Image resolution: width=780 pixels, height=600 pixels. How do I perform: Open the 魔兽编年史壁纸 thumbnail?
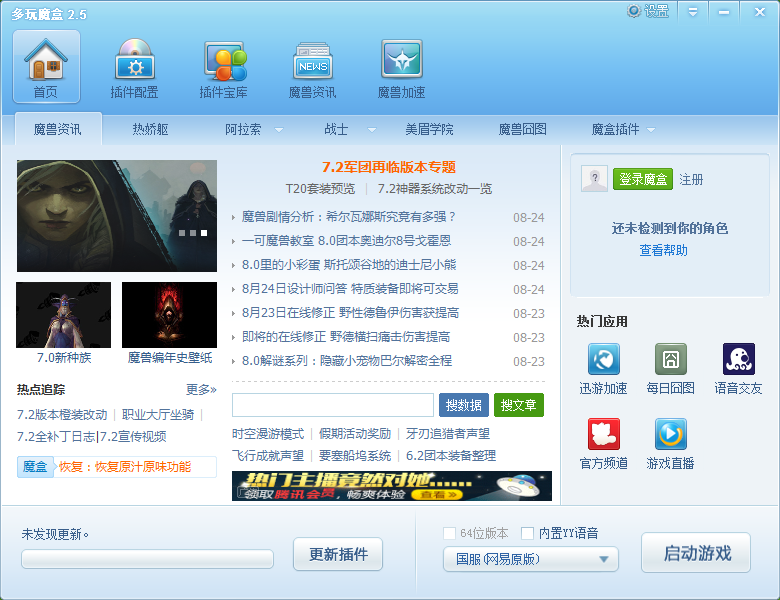tap(170, 315)
